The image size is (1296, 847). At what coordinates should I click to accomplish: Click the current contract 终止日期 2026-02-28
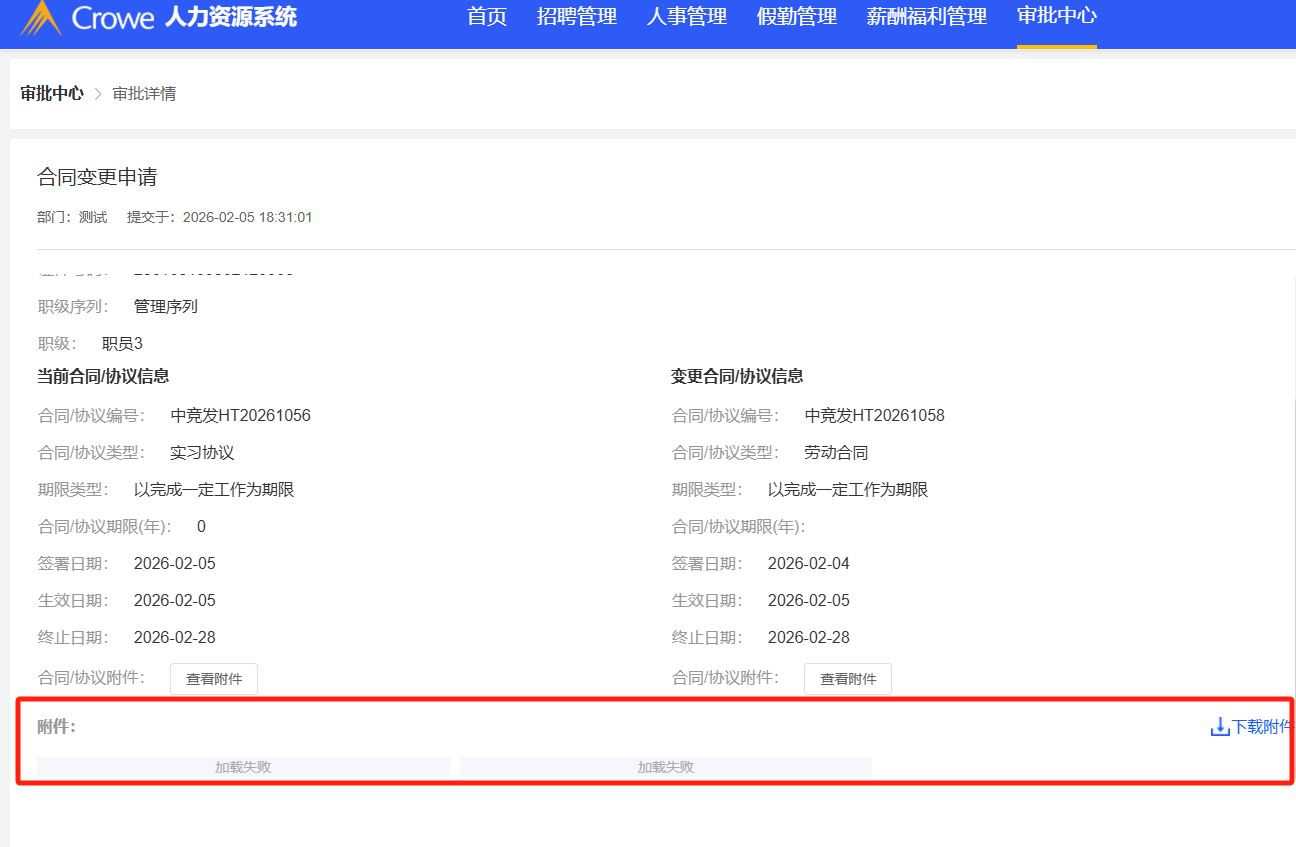(x=175, y=638)
